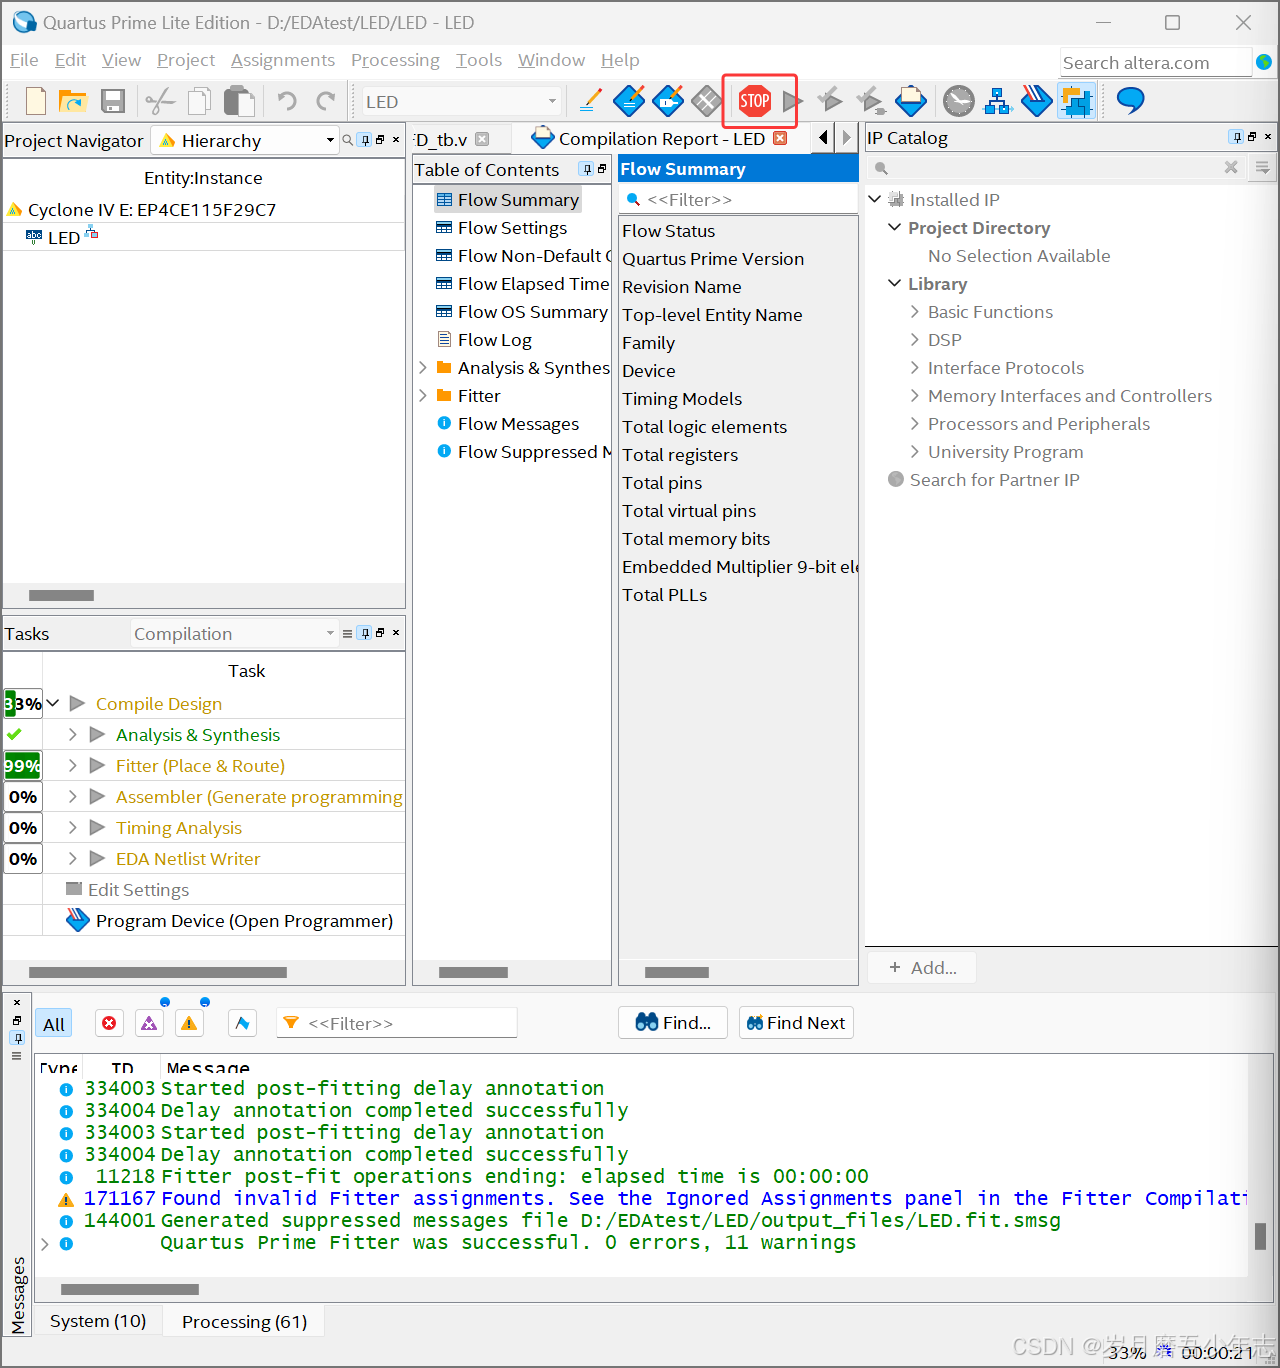Expand the Analysis & Synthesis report folder
This screenshot has width=1280, height=1368.
pyautogui.click(x=423, y=368)
